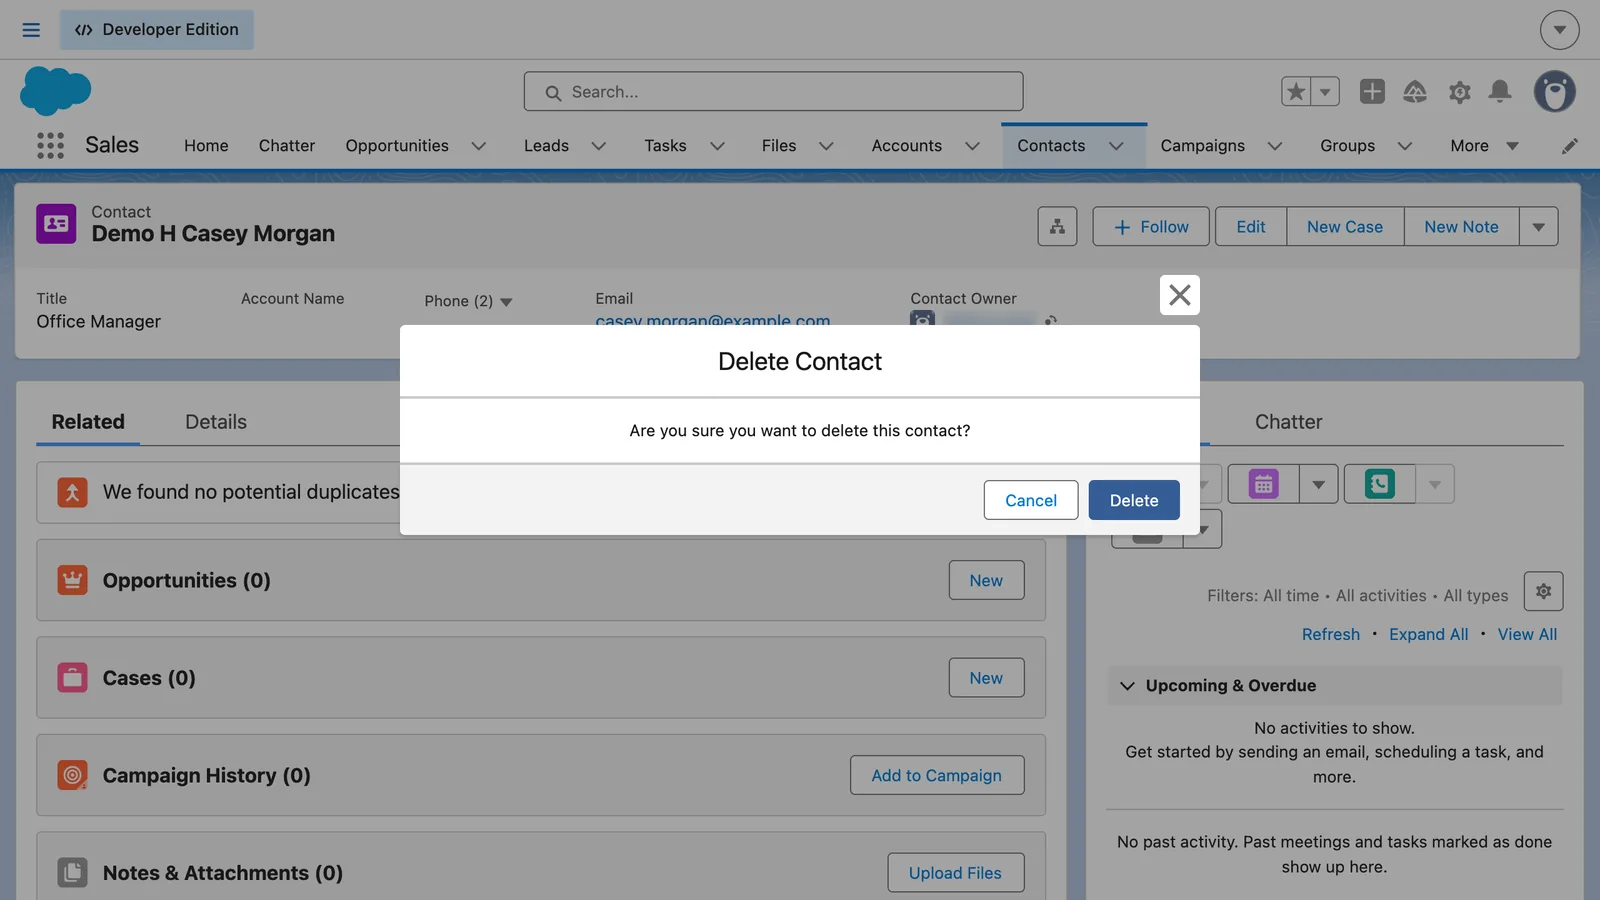Screen dimensions: 1600x900
Task: Click the log a call phone icon
Action: click(1380, 484)
